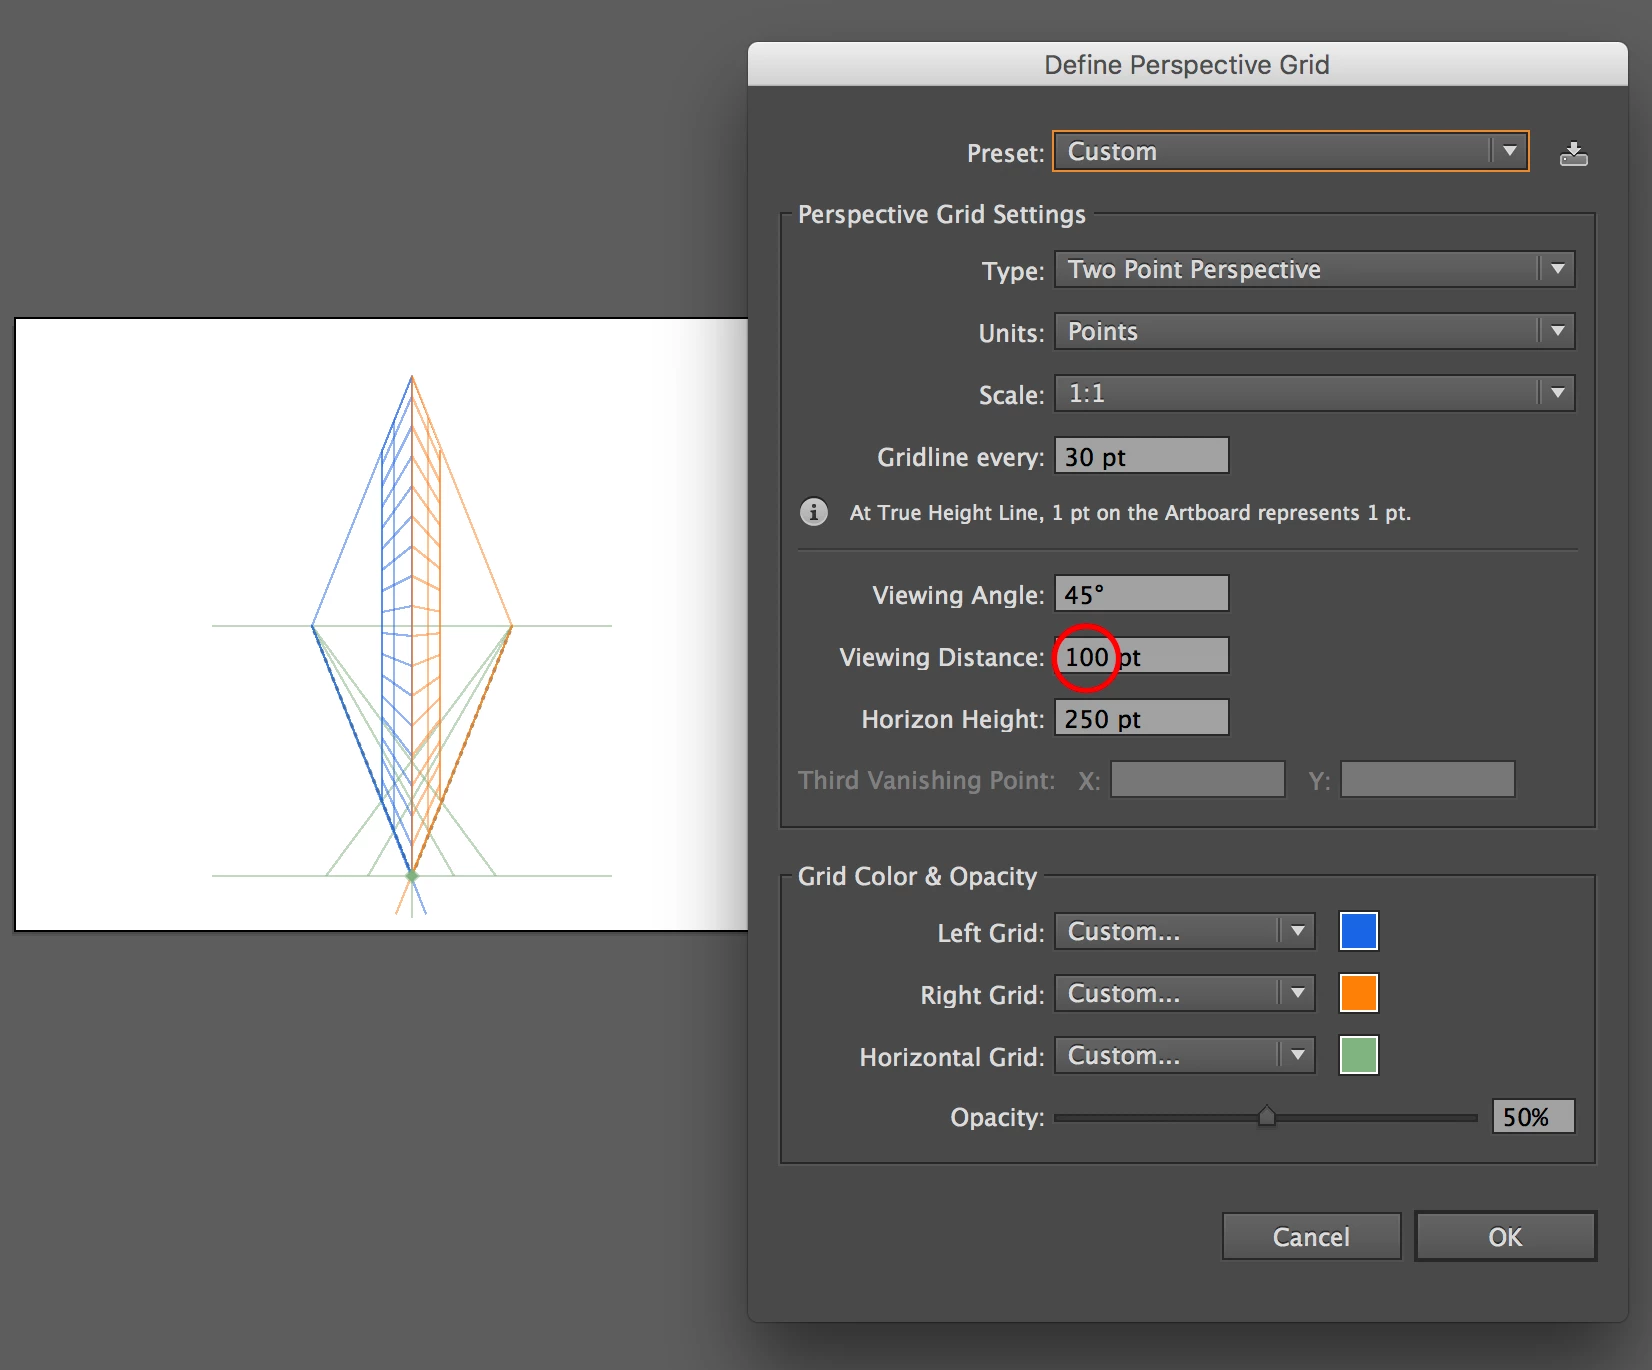Click the Gridline every input field

click(x=1141, y=456)
